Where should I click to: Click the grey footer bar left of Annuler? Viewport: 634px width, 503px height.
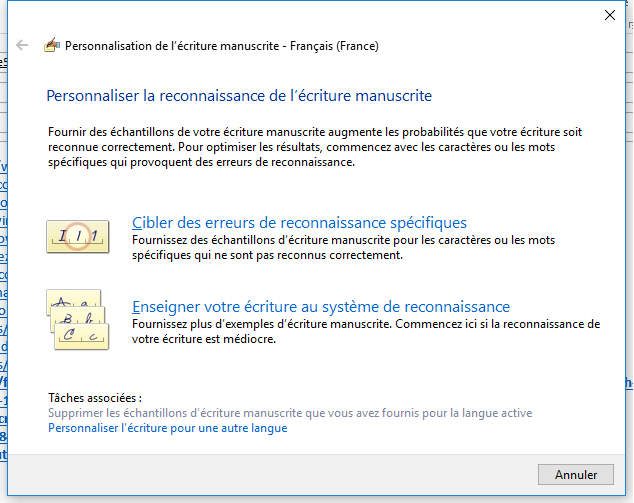coord(273,474)
